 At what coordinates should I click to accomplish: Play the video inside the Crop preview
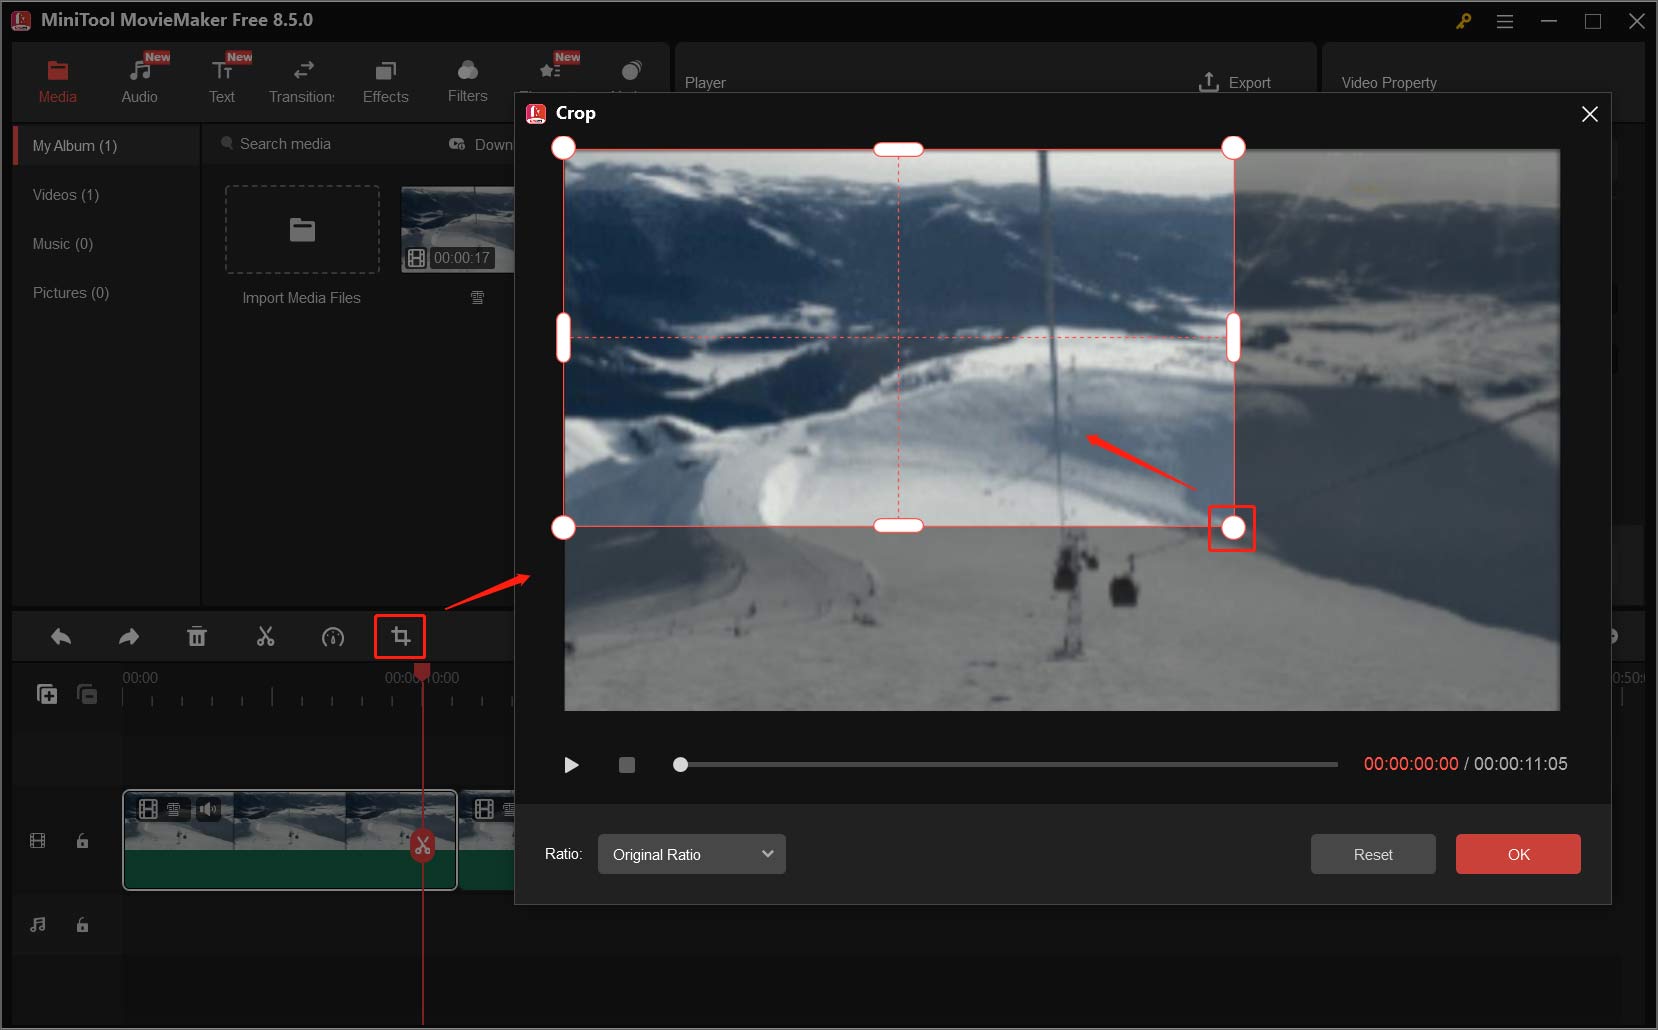pyautogui.click(x=571, y=764)
